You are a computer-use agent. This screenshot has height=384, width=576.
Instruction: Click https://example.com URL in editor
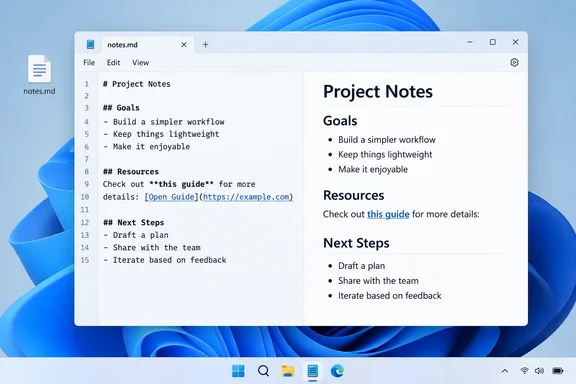pyautogui.click(x=246, y=197)
